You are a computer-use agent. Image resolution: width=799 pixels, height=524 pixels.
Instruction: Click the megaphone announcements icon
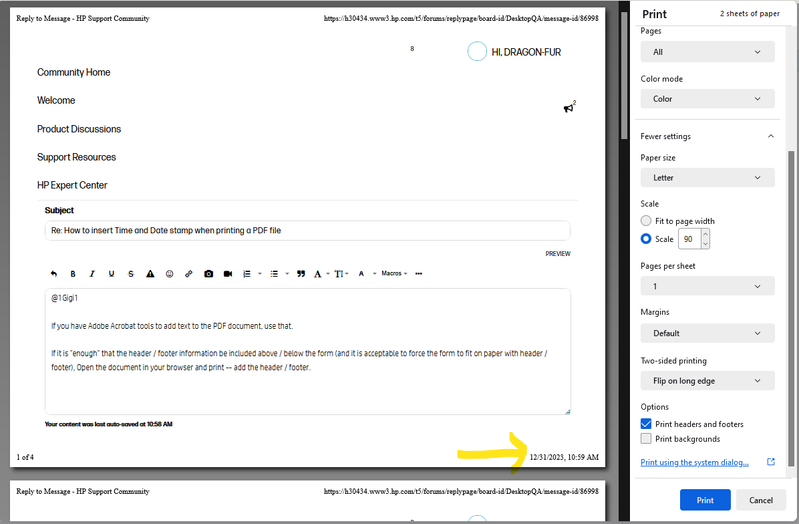[569, 107]
